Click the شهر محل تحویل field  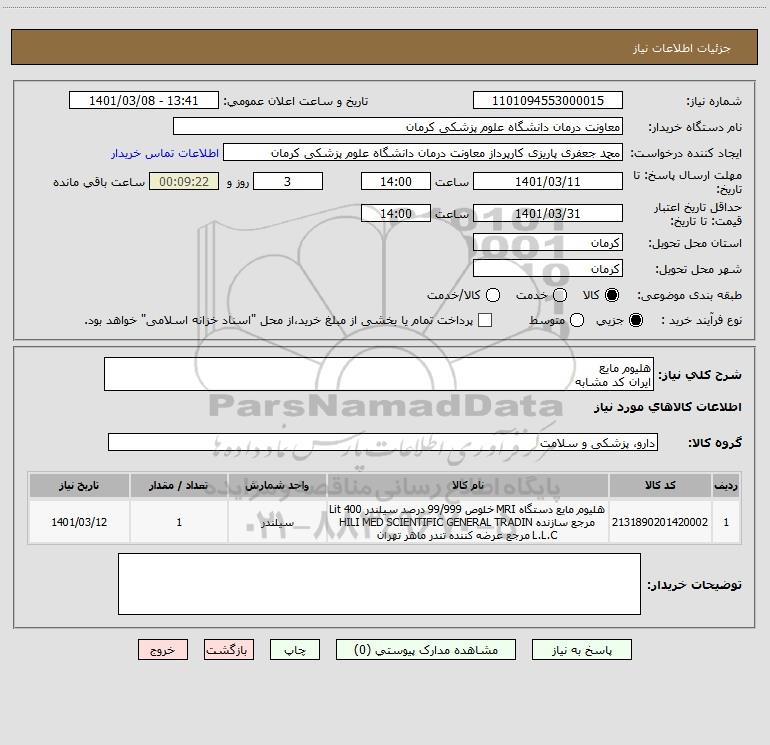coord(548,268)
